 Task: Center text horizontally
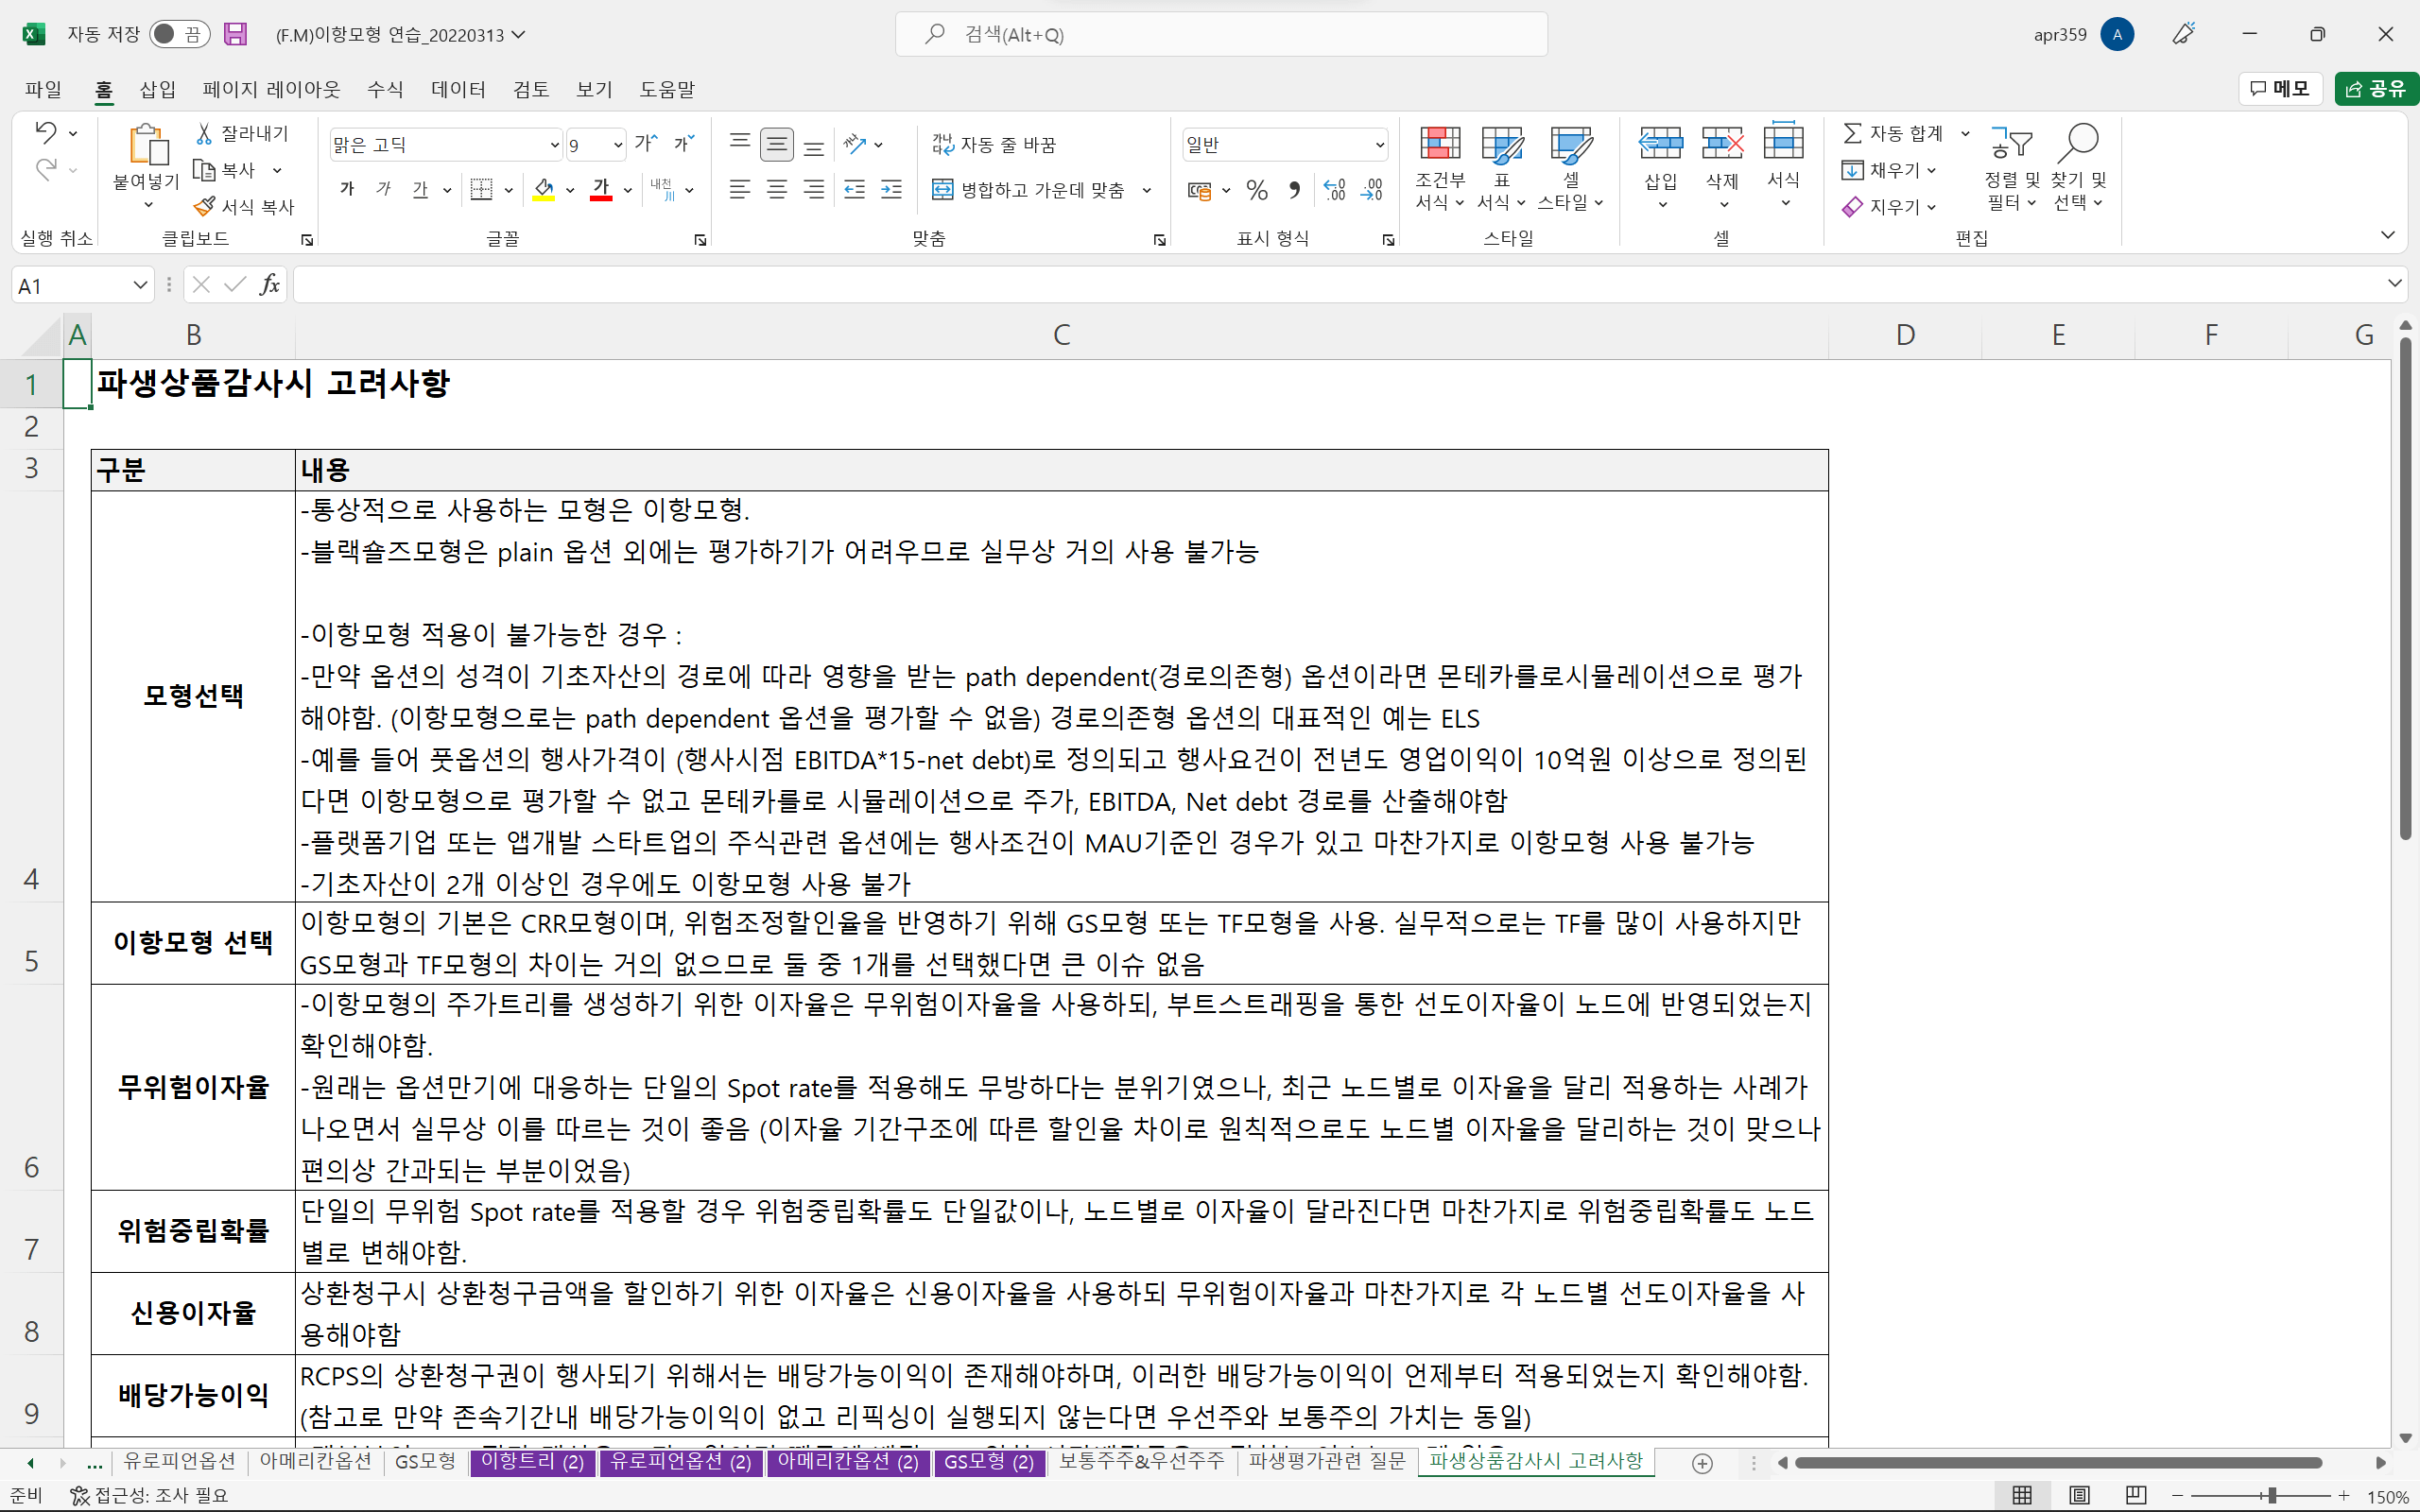(x=777, y=189)
